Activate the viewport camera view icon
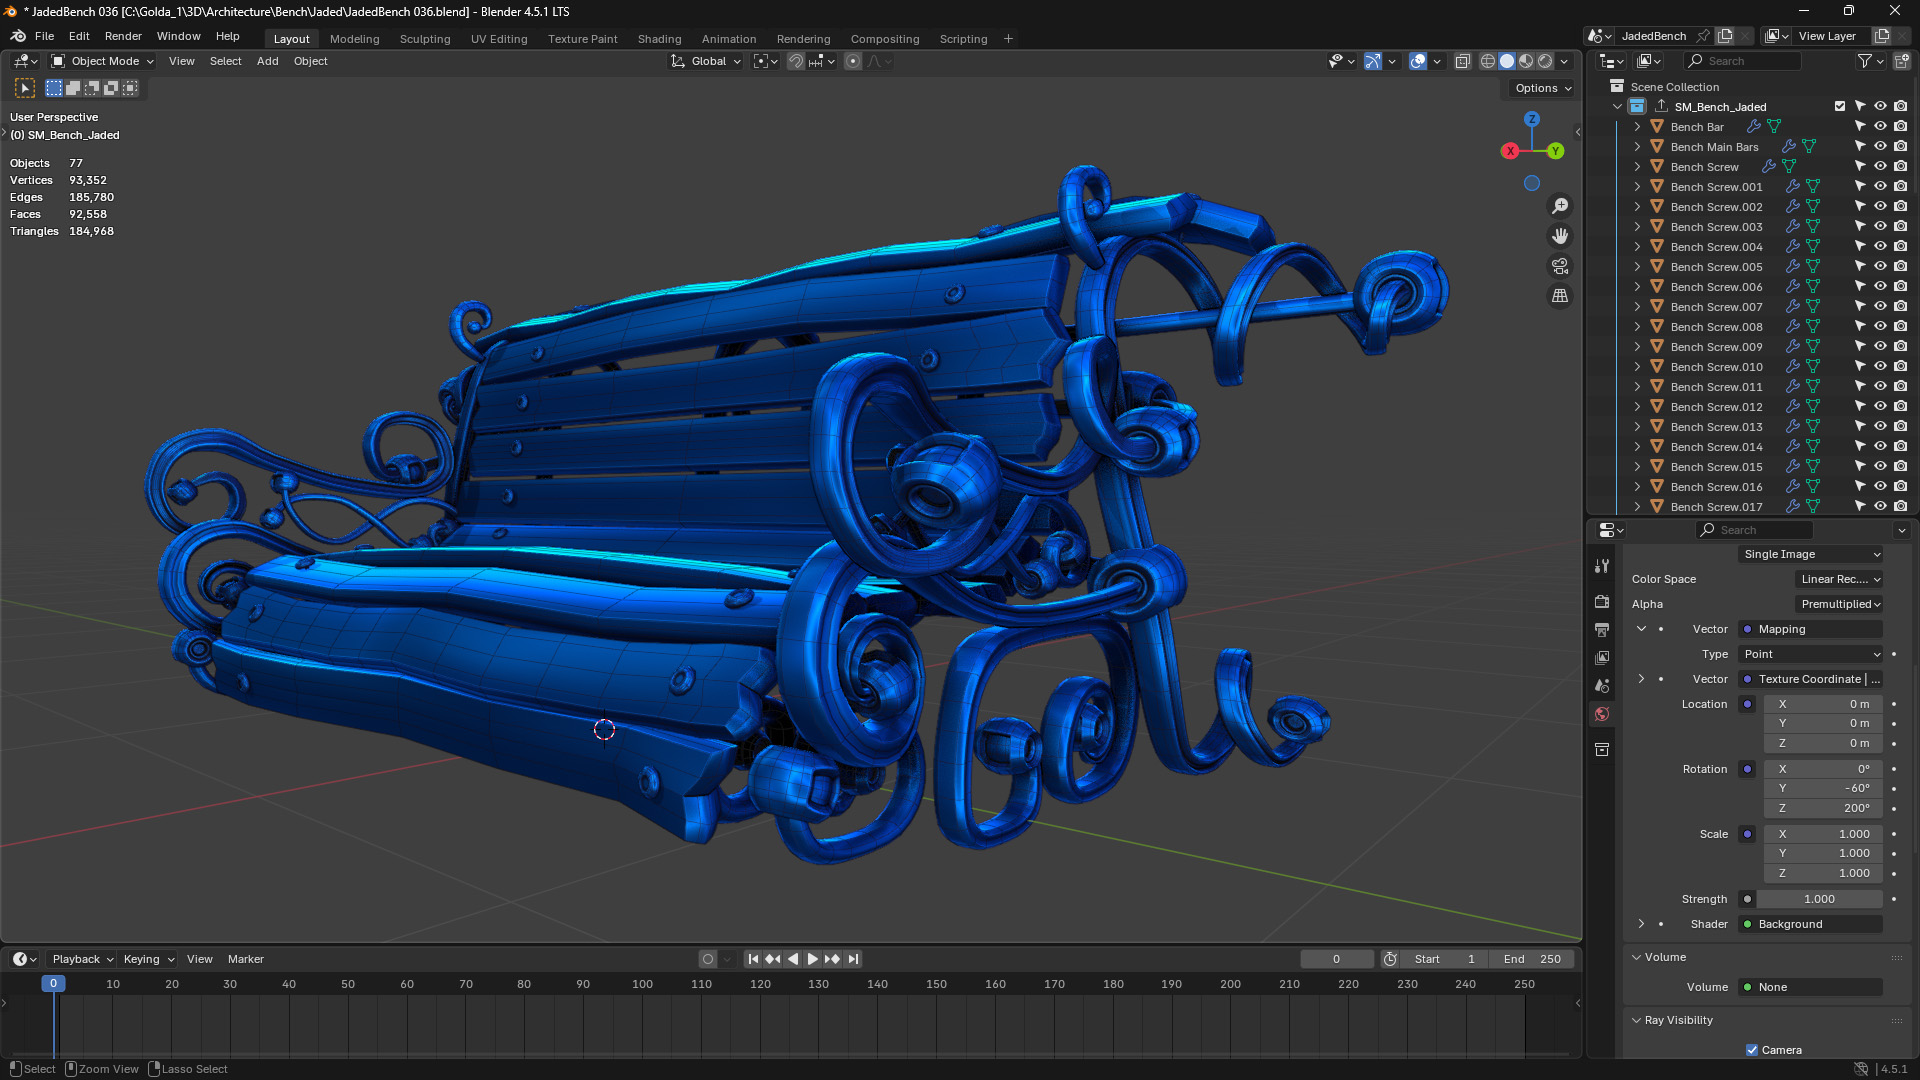Viewport: 1920px width, 1080px height. 1560,266
